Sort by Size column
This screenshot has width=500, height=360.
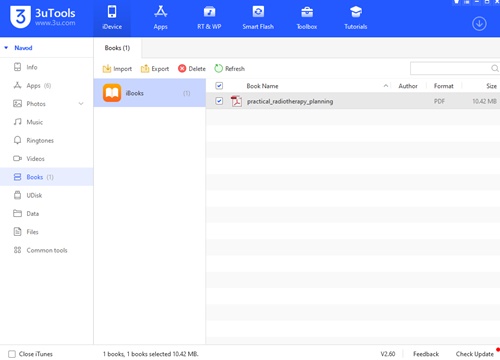point(492,86)
